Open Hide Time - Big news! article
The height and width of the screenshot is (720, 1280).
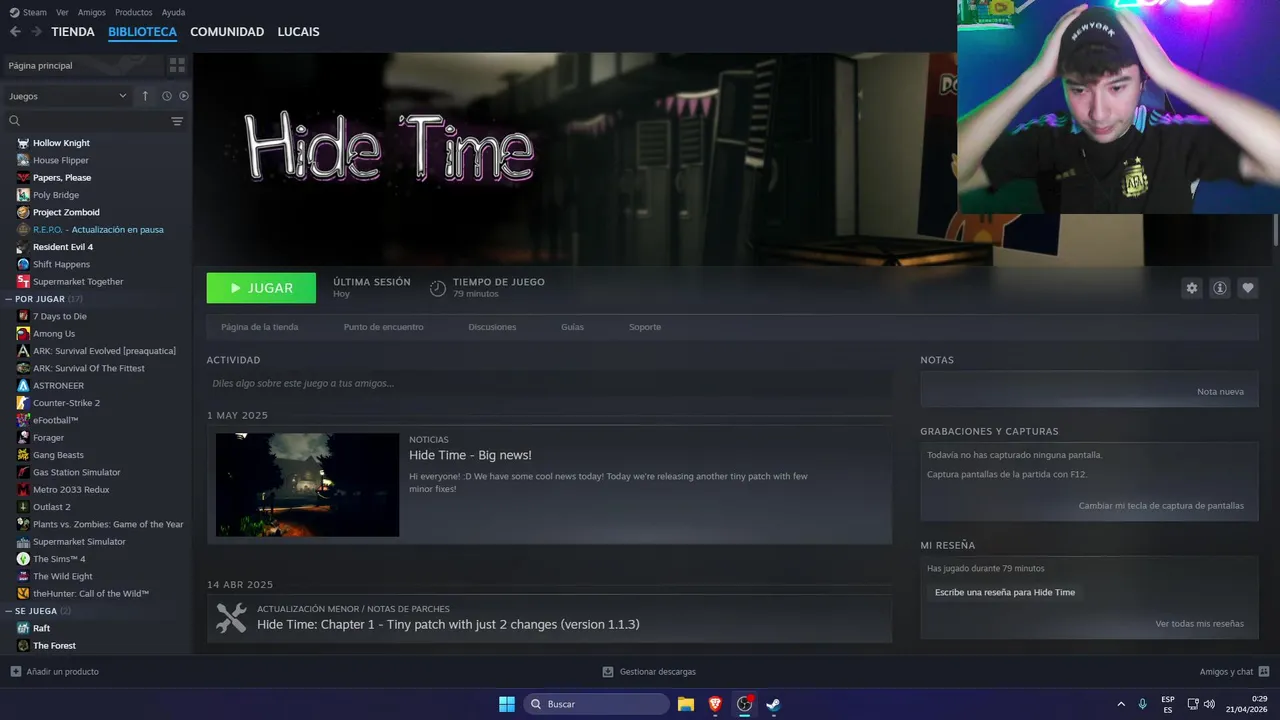(470, 455)
